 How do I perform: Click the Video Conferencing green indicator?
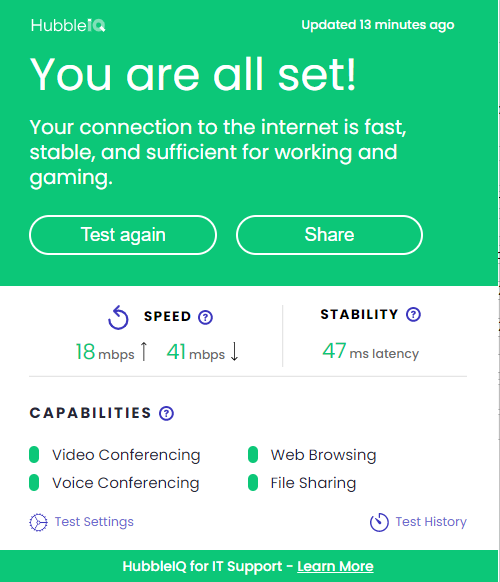click(34, 455)
